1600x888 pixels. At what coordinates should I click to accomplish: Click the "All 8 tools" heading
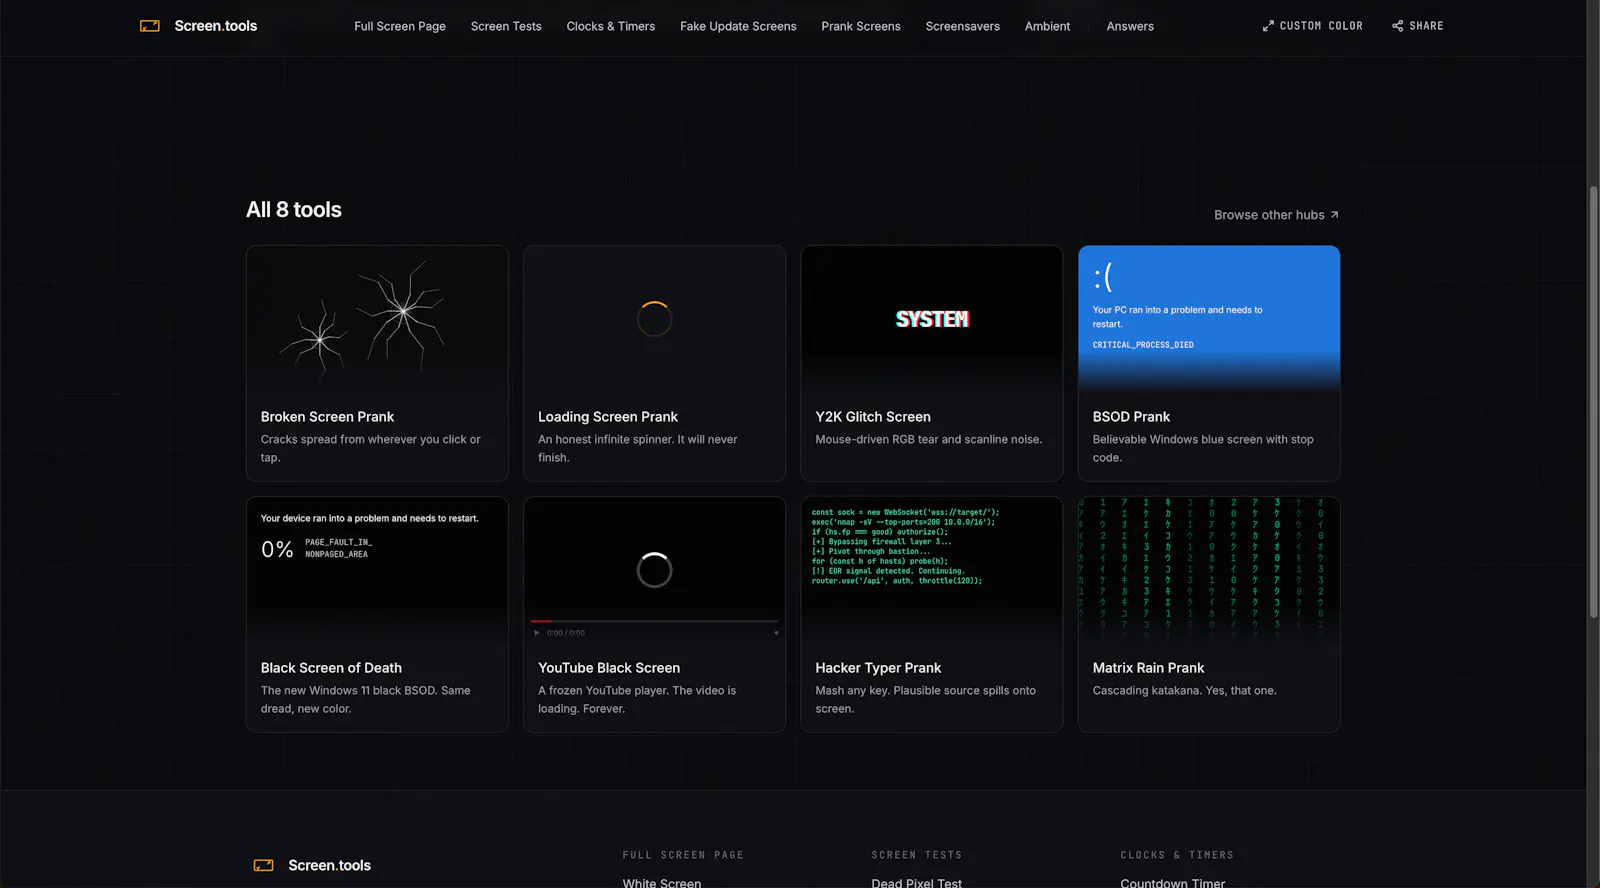point(294,210)
